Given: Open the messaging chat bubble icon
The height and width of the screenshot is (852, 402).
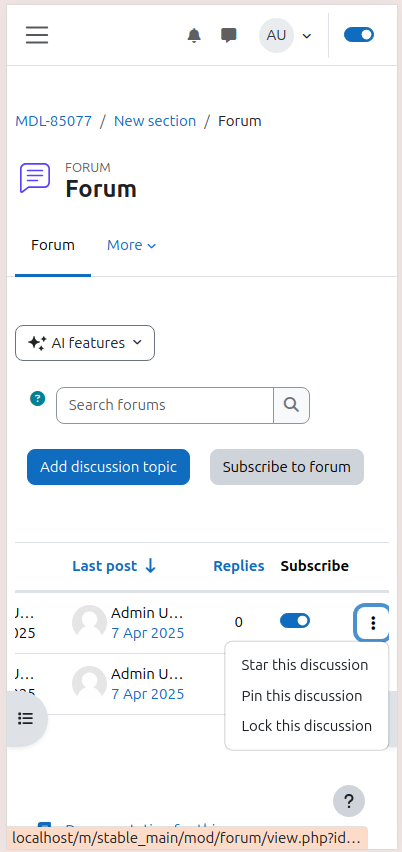Looking at the screenshot, I should (229, 35).
